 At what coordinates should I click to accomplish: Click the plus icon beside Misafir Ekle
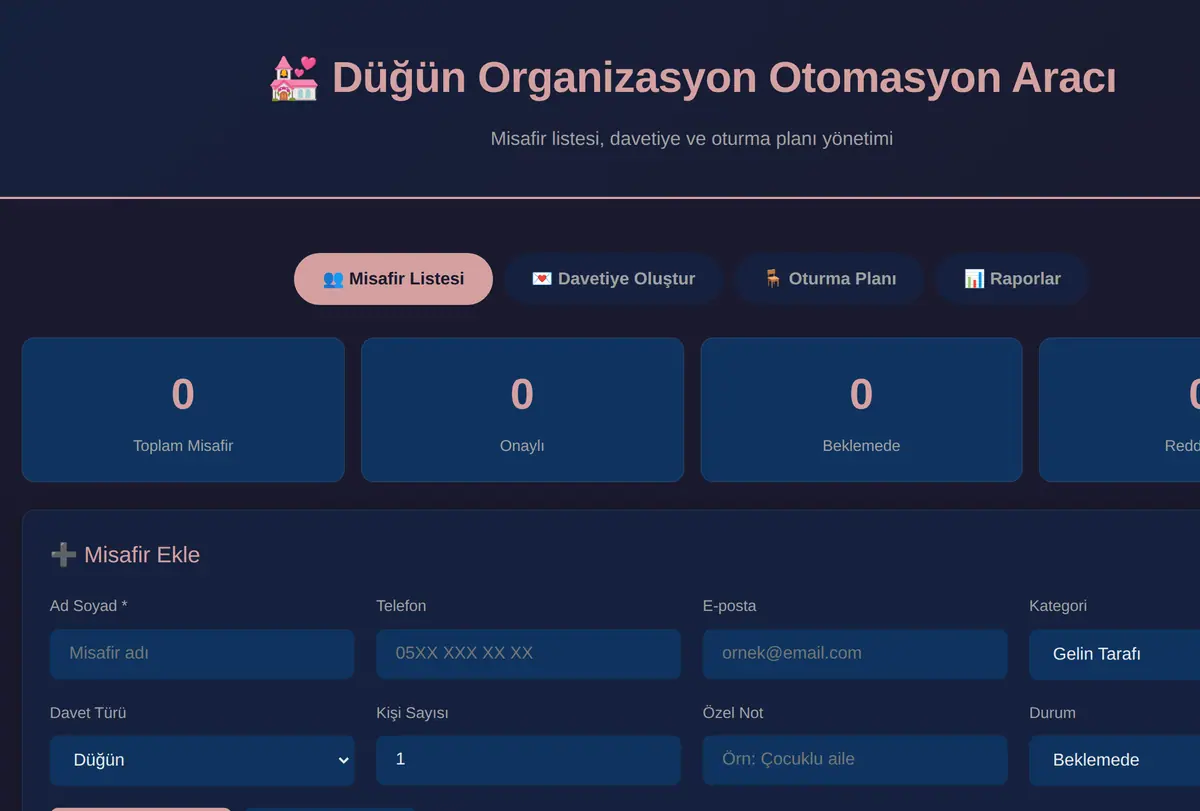pyautogui.click(x=63, y=554)
